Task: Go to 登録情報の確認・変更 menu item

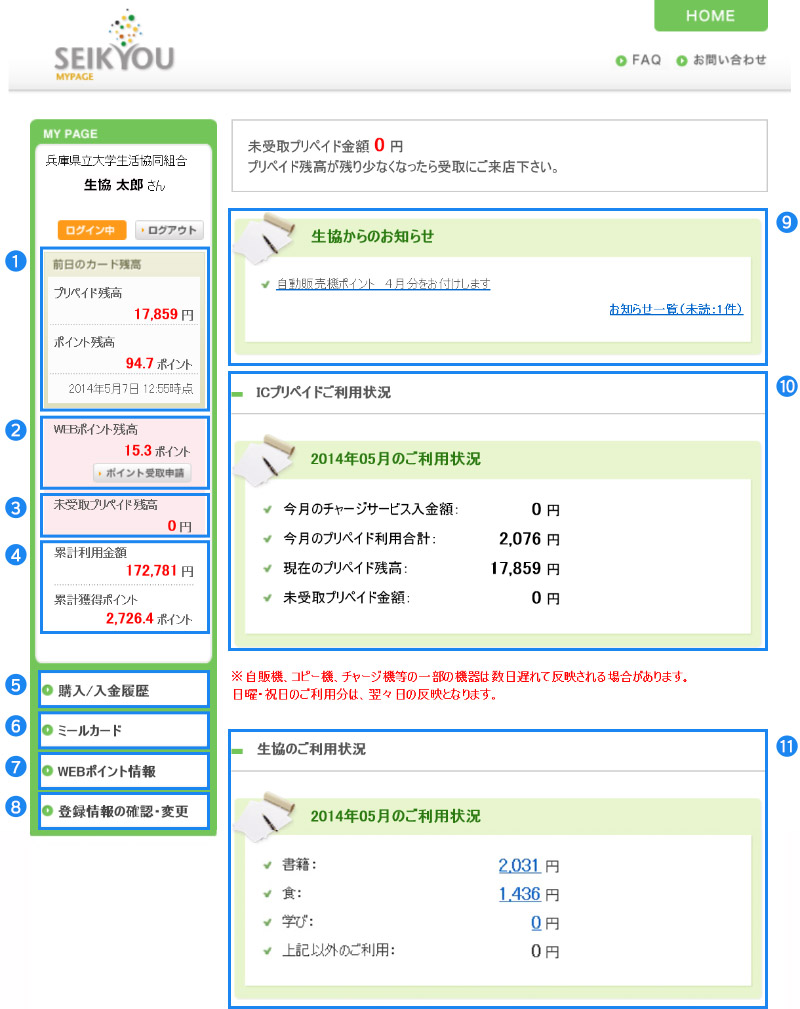Action: click(123, 811)
